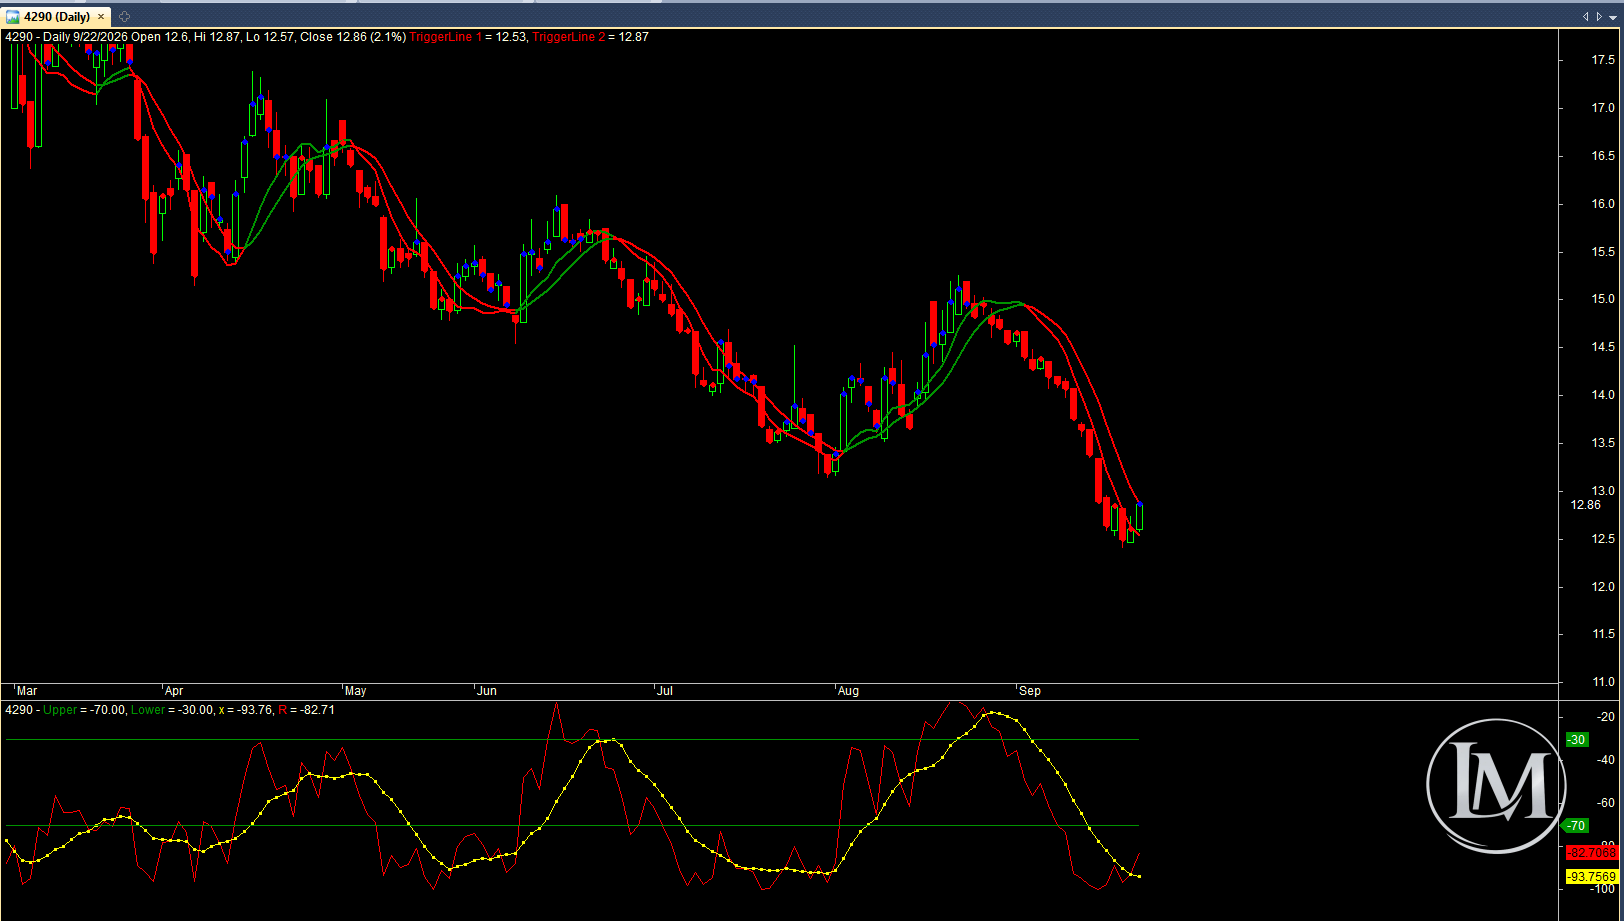Viewport: 1624px width, 921px height.
Task: Click the green -70 level marker
Action: pyautogui.click(x=1575, y=826)
